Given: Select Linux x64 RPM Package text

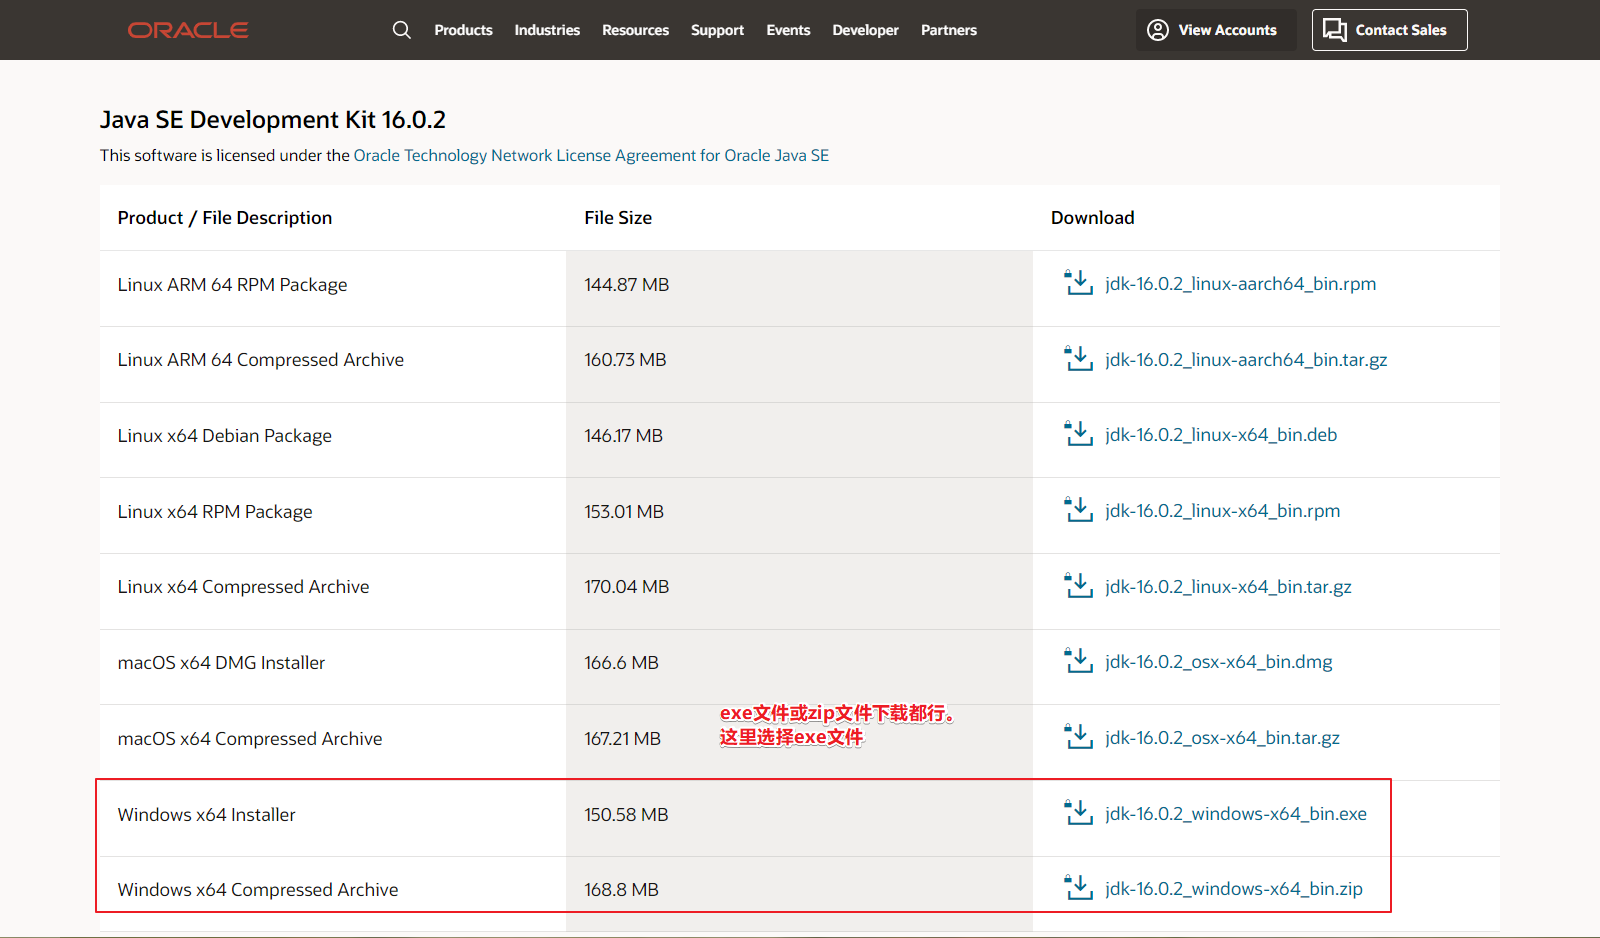Looking at the screenshot, I should [x=215, y=512].
